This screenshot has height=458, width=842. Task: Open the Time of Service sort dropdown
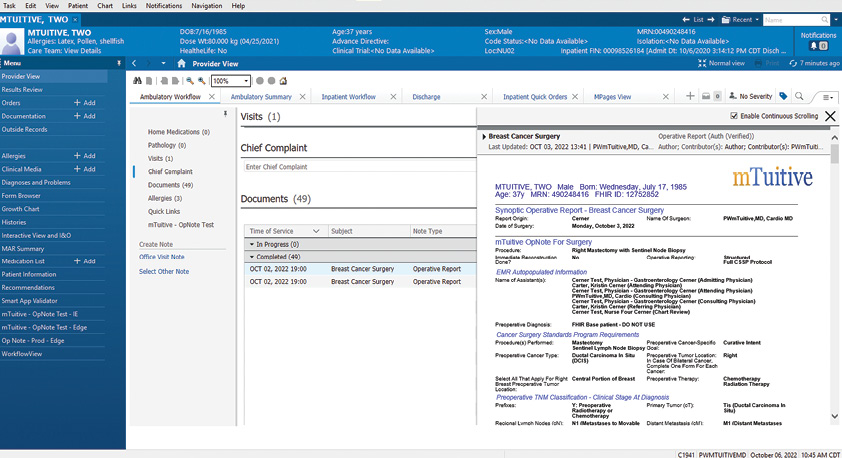coord(316,231)
